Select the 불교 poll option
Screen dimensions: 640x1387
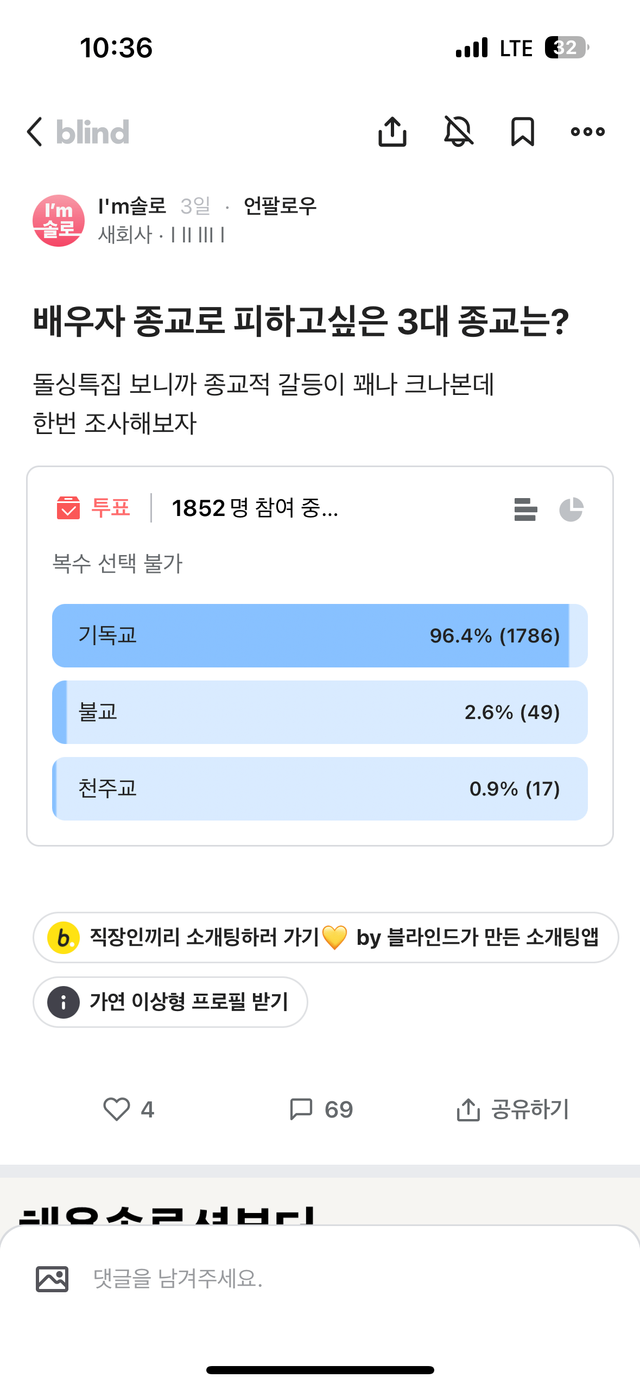(319, 712)
